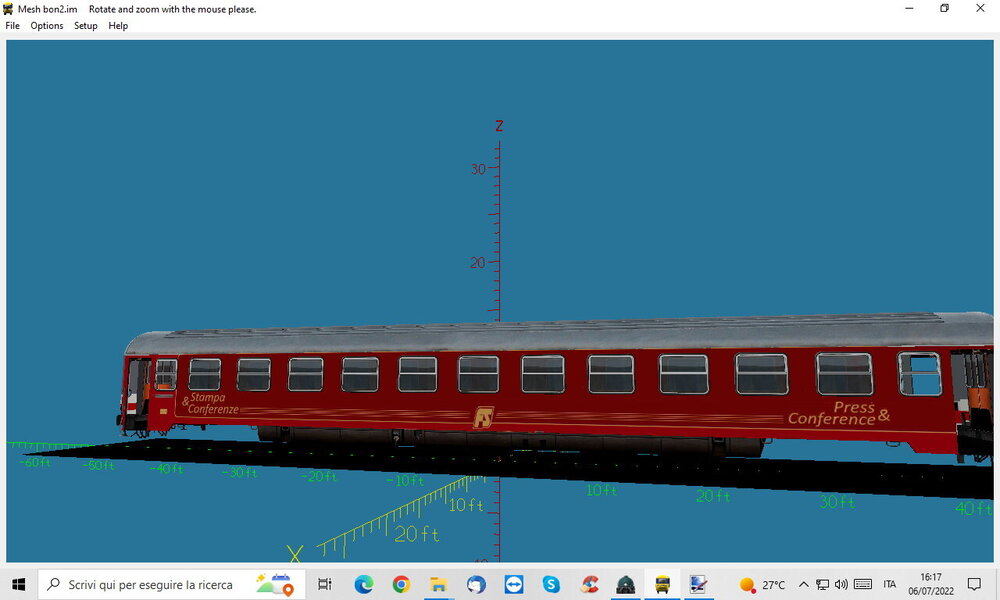Open network settings tray icon
This screenshot has width=1000, height=600.
click(823, 585)
